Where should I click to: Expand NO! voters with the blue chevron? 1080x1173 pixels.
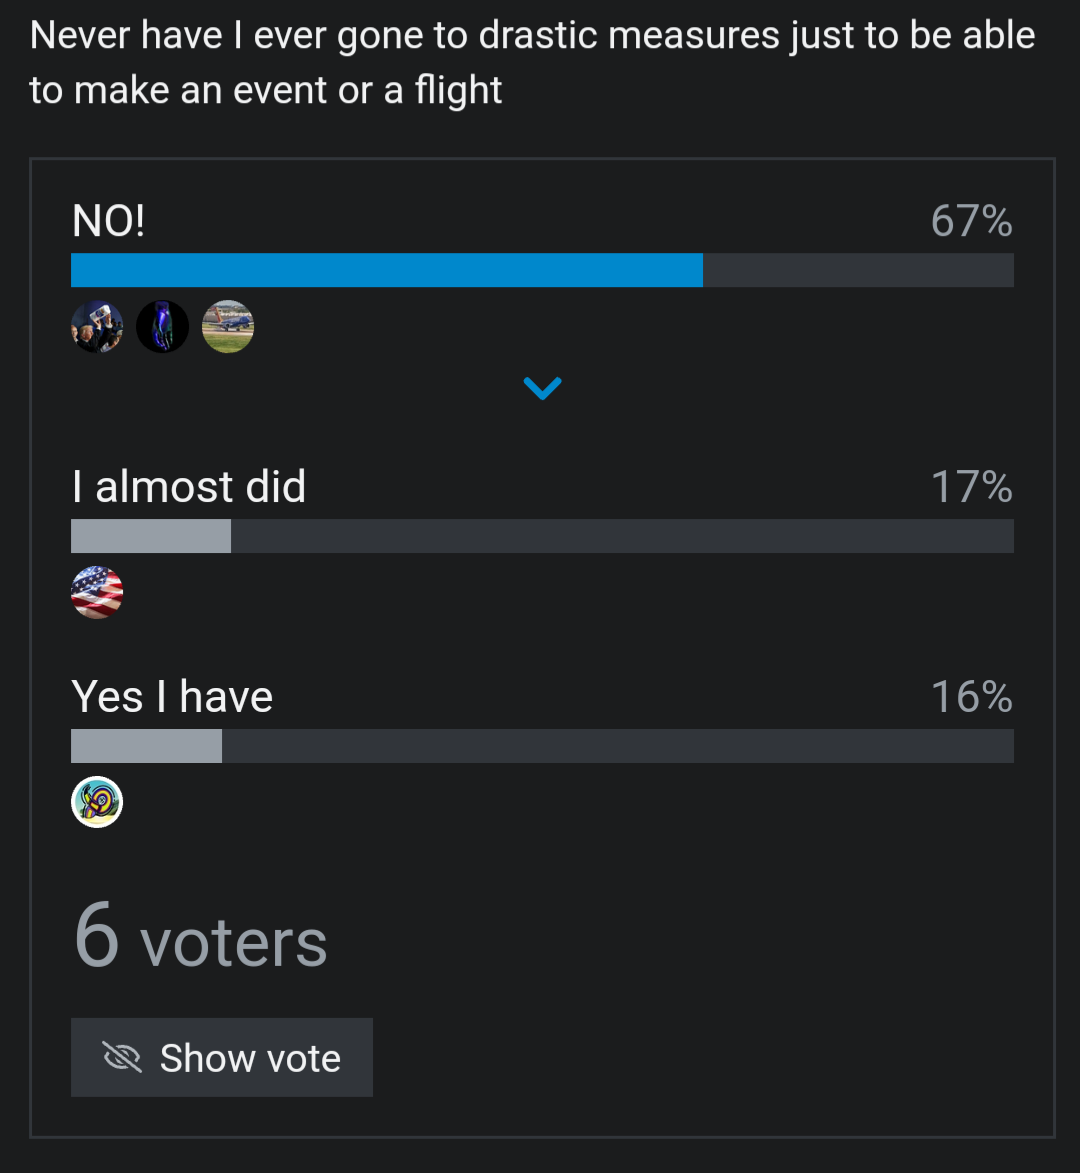click(x=542, y=388)
